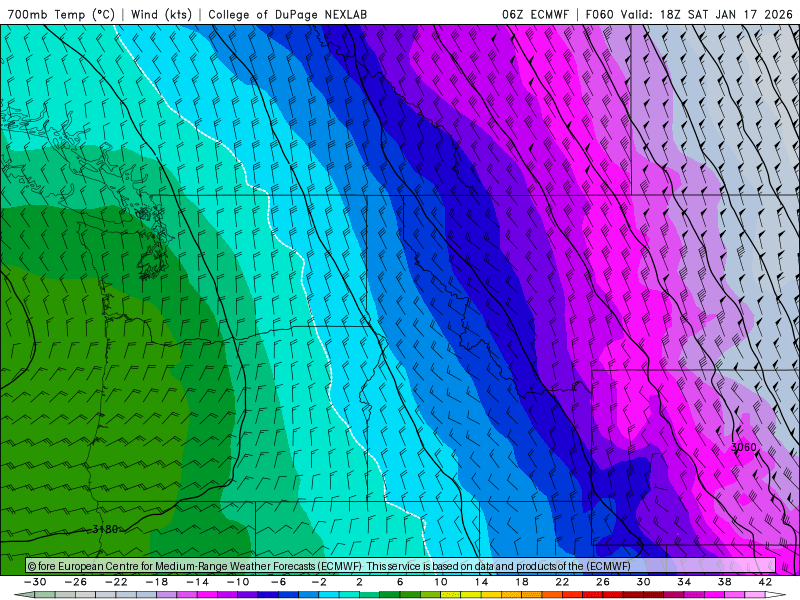Select the 'Wind (kts)' header label
800x600 pixels.
161,14
